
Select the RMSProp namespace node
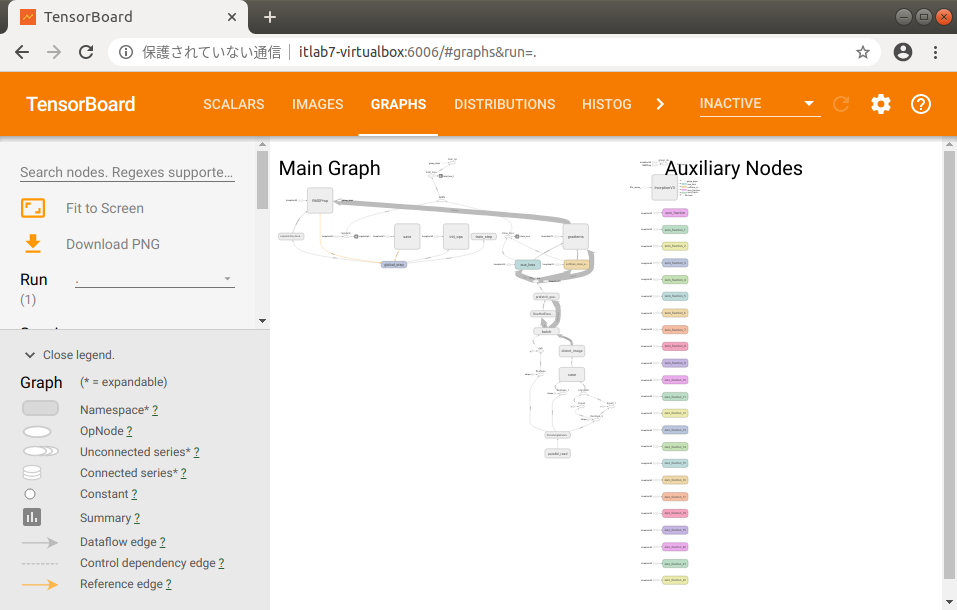(x=320, y=200)
